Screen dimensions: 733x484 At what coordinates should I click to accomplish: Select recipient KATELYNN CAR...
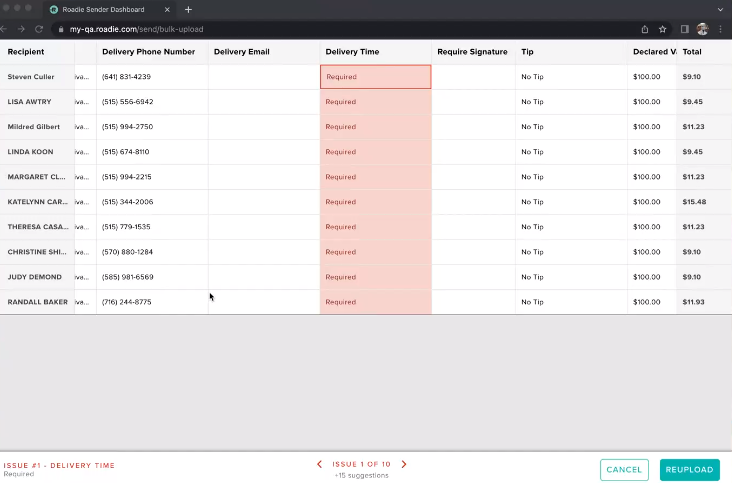click(37, 202)
